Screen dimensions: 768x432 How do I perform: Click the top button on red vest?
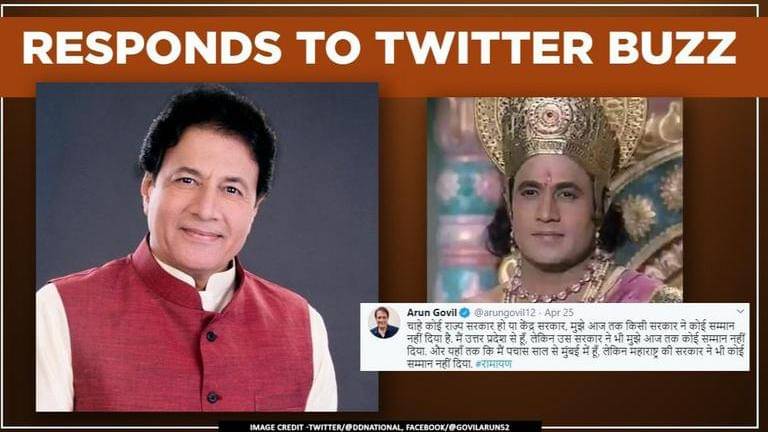(211, 336)
